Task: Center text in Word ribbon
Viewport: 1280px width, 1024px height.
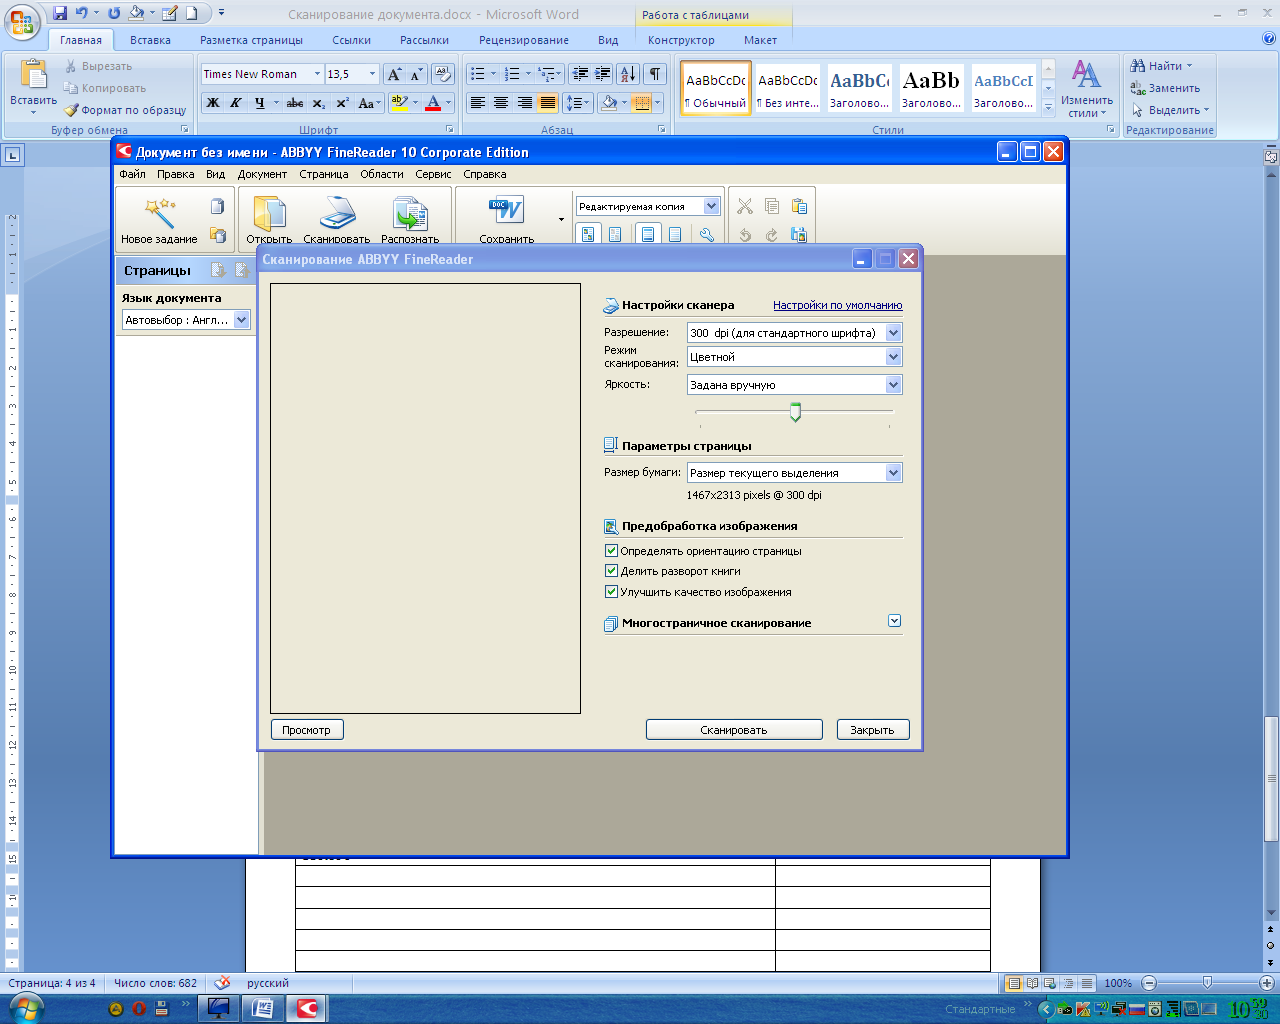Action: (x=501, y=103)
